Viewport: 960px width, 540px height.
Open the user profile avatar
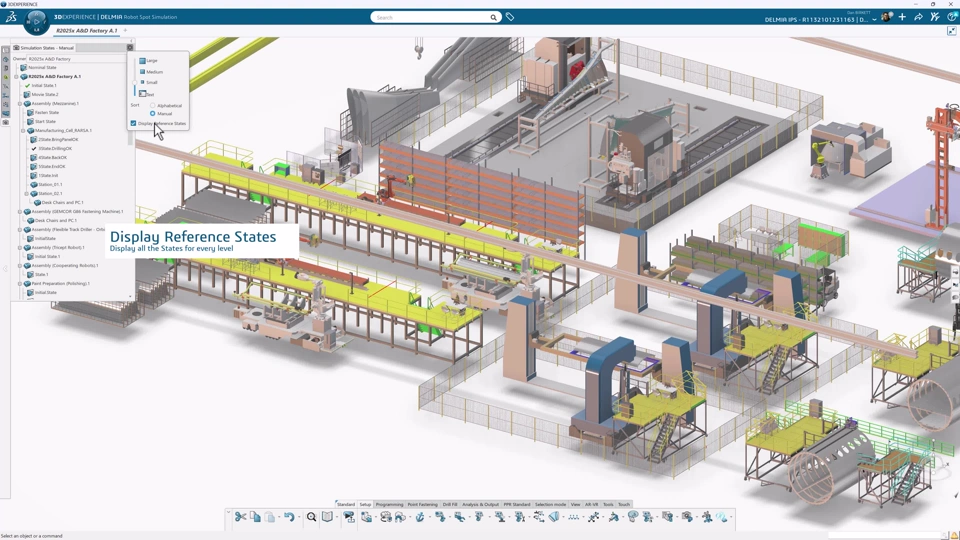(x=886, y=17)
